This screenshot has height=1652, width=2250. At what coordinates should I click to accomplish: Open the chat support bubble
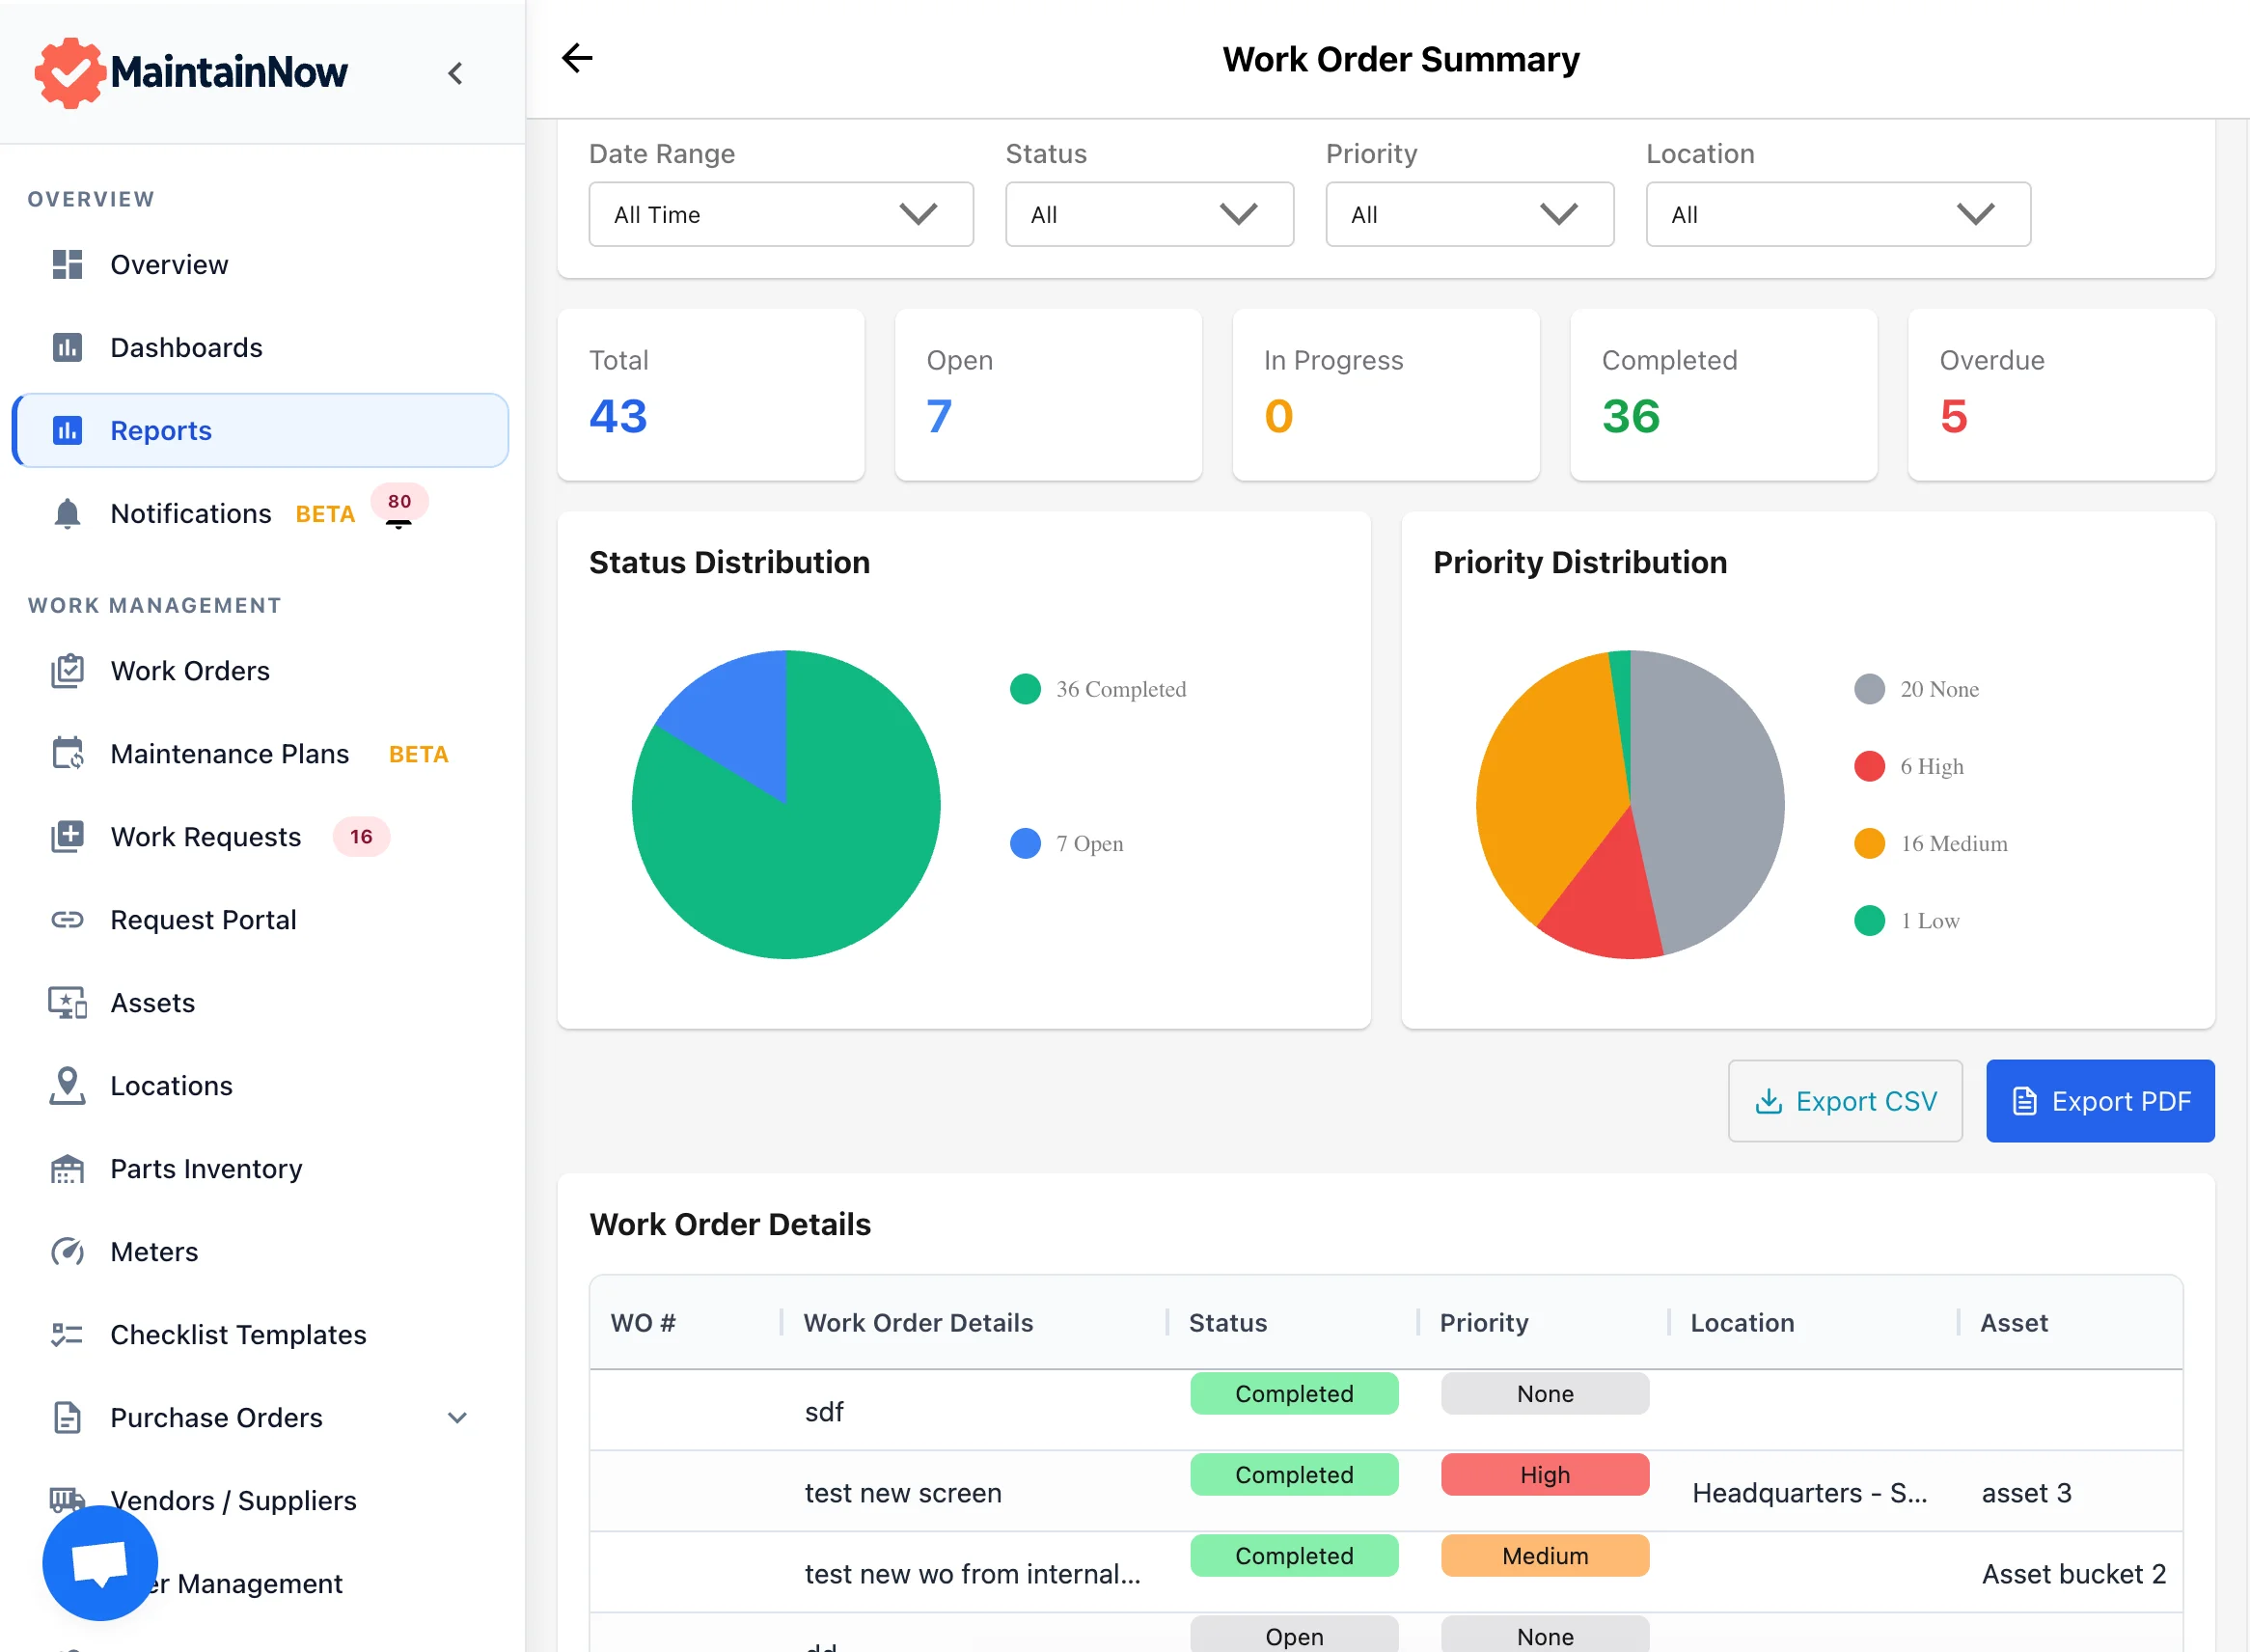tap(100, 1563)
